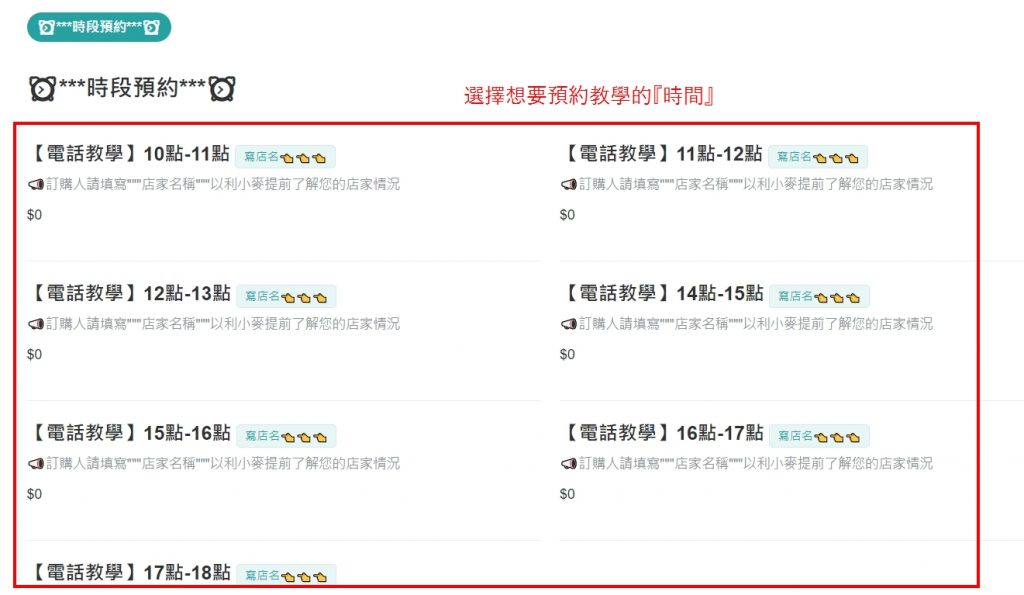This screenshot has height=595, width=1024.
Task: Click megaphone icon under 14點-15點 slot
Action: coord(569,325)
